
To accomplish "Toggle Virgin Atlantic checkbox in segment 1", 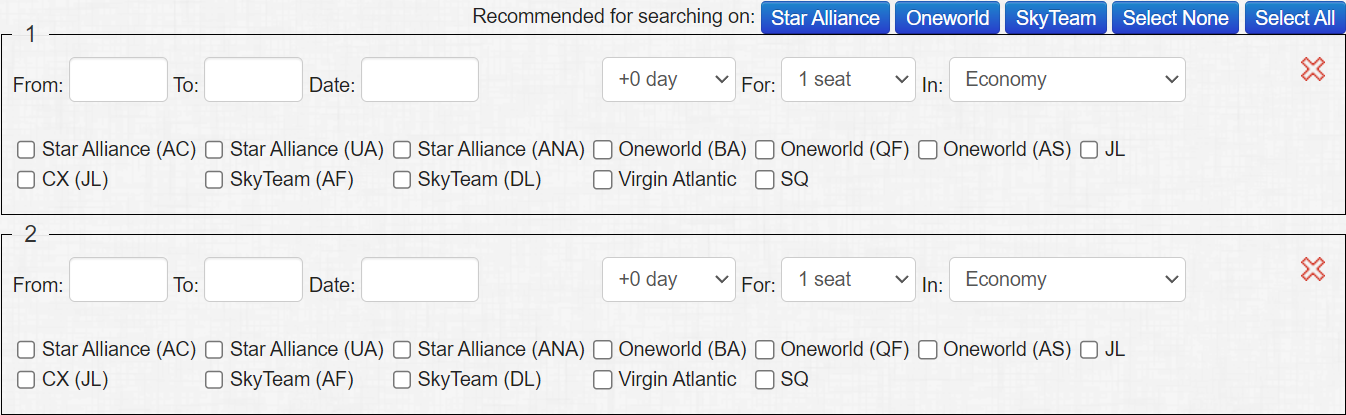I will point(603,180).
